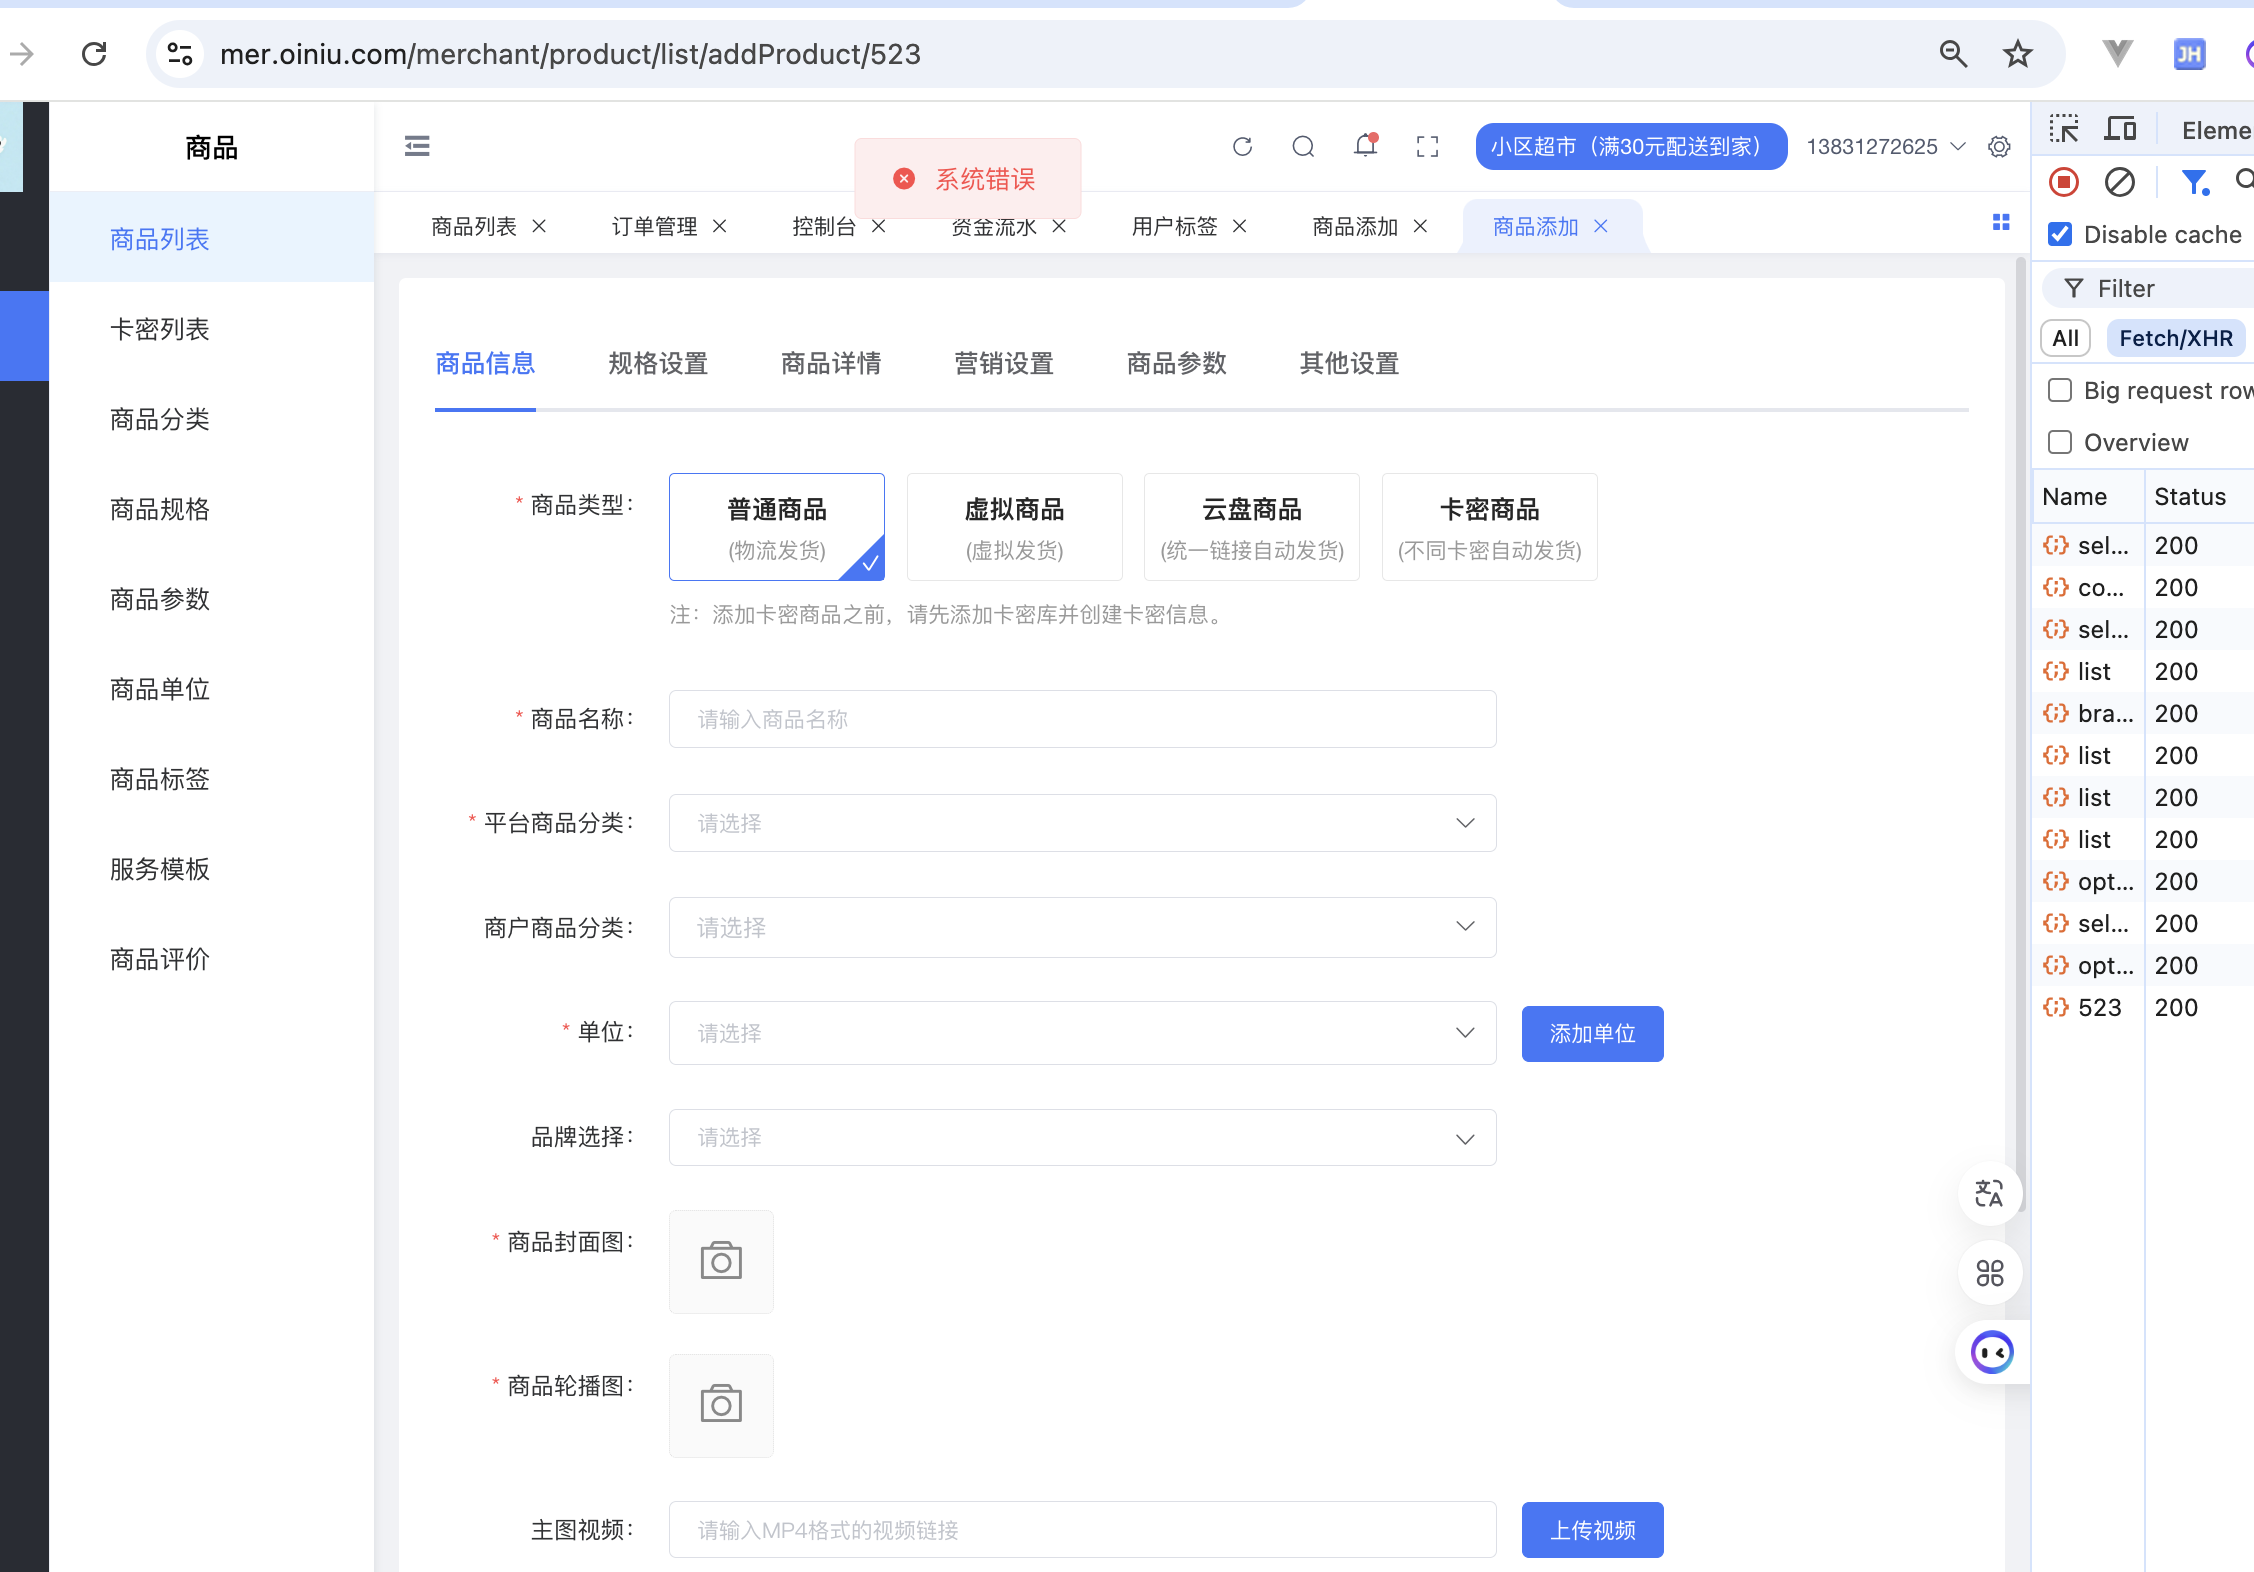Activate DevTools element inspector icon
The height and width of the screenshot is (1572, 2254).
point(2064,129)
